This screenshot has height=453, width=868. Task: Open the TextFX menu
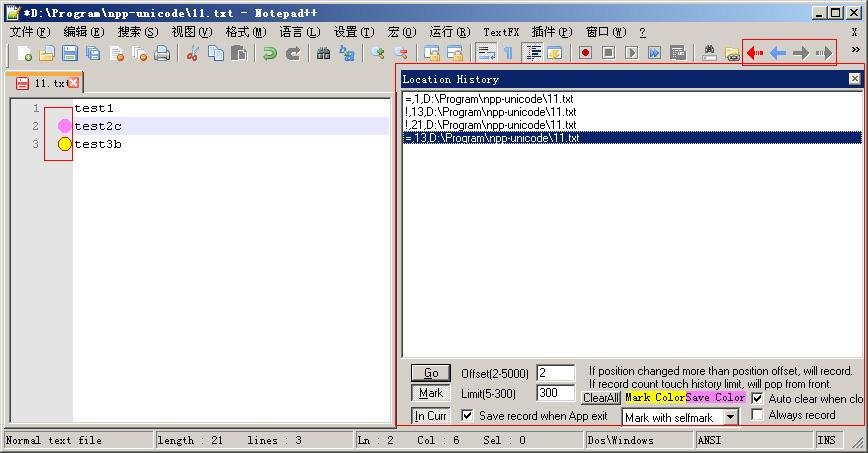[x=501, y=32]
